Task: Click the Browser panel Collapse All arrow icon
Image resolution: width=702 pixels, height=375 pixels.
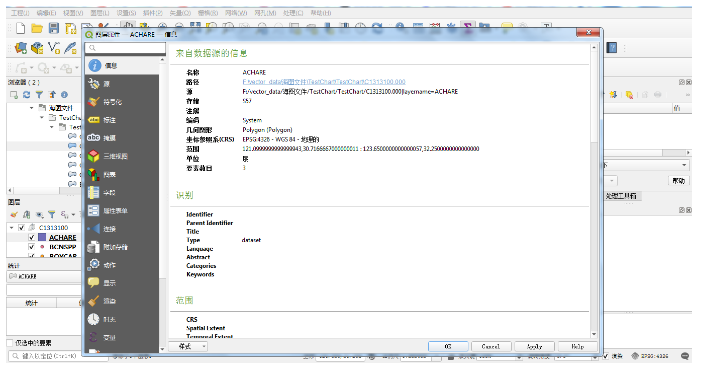Action: [52, 94]
